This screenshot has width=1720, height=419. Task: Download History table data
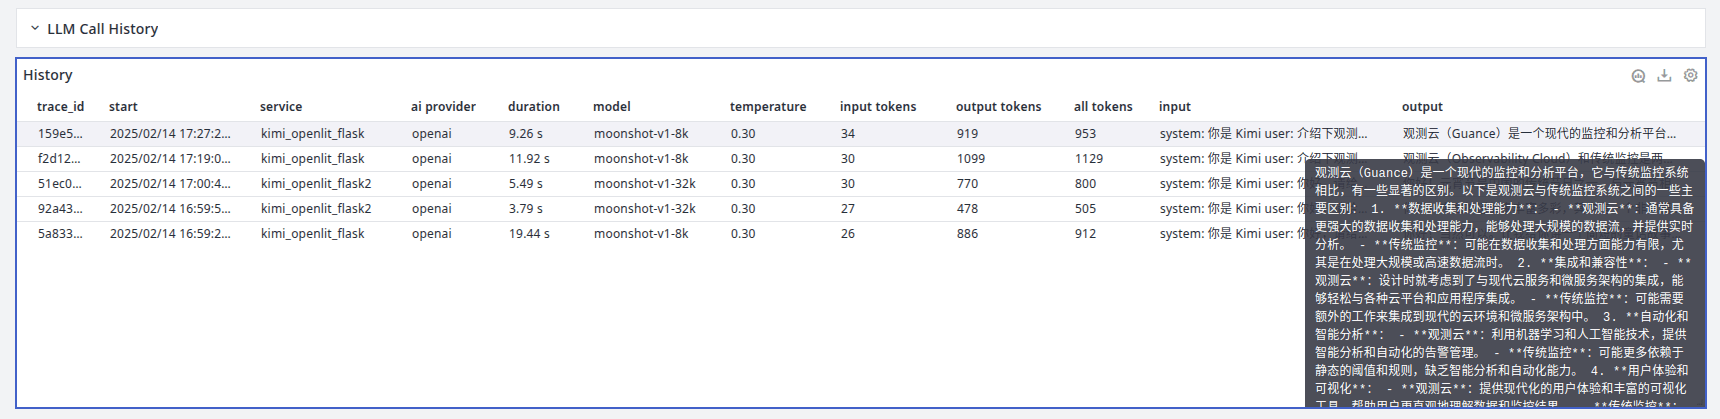point(1664,76)
